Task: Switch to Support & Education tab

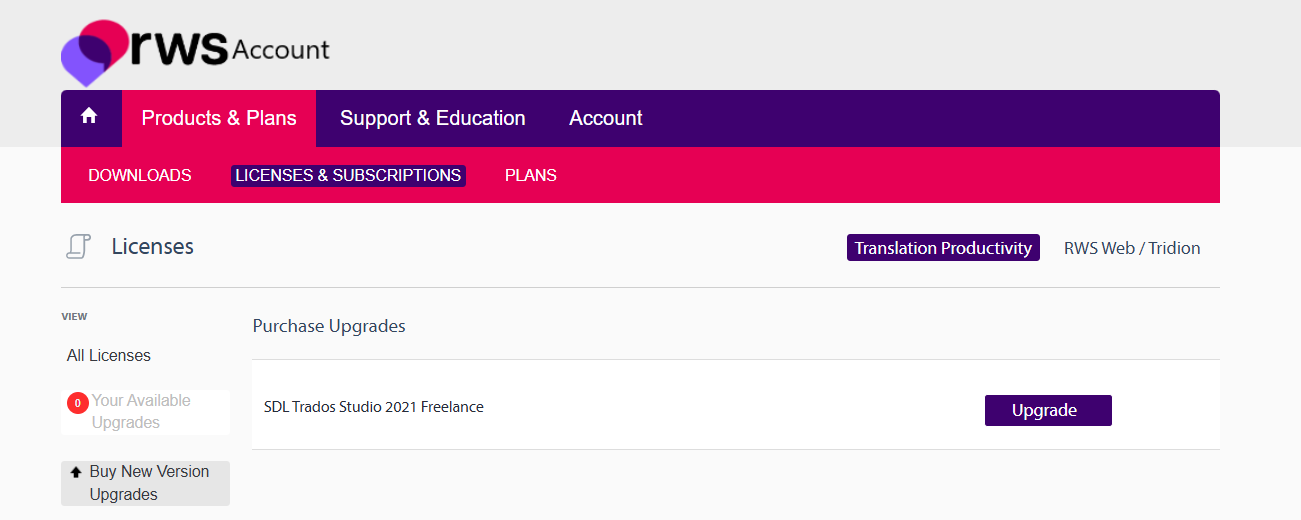Action: 432,118
